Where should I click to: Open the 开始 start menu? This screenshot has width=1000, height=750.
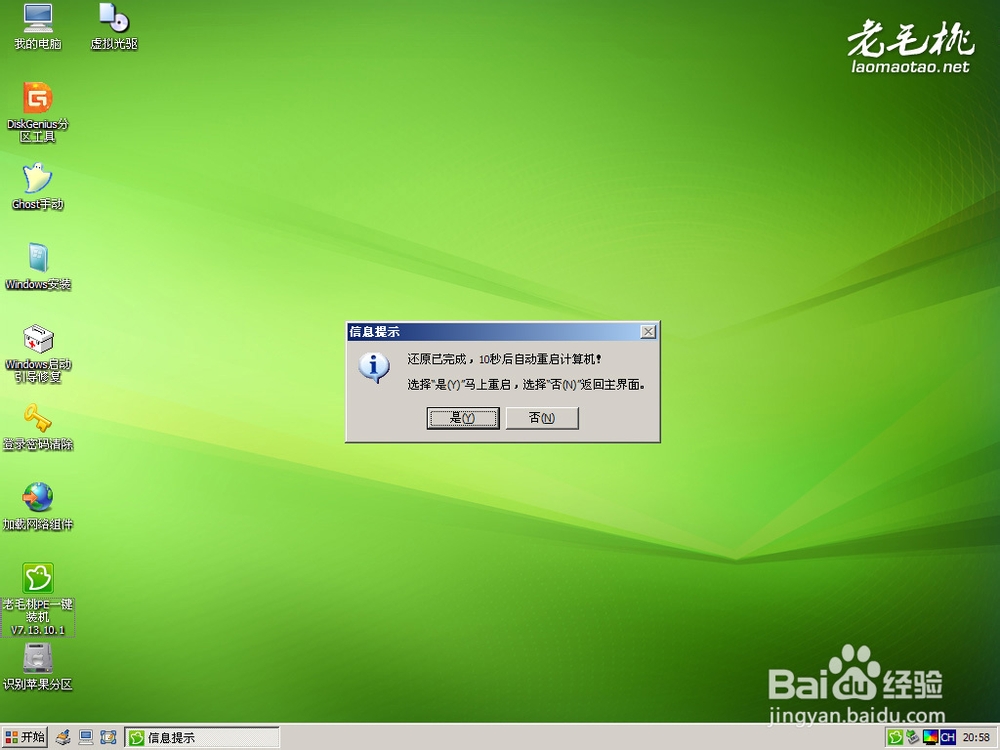coord(25,737)
